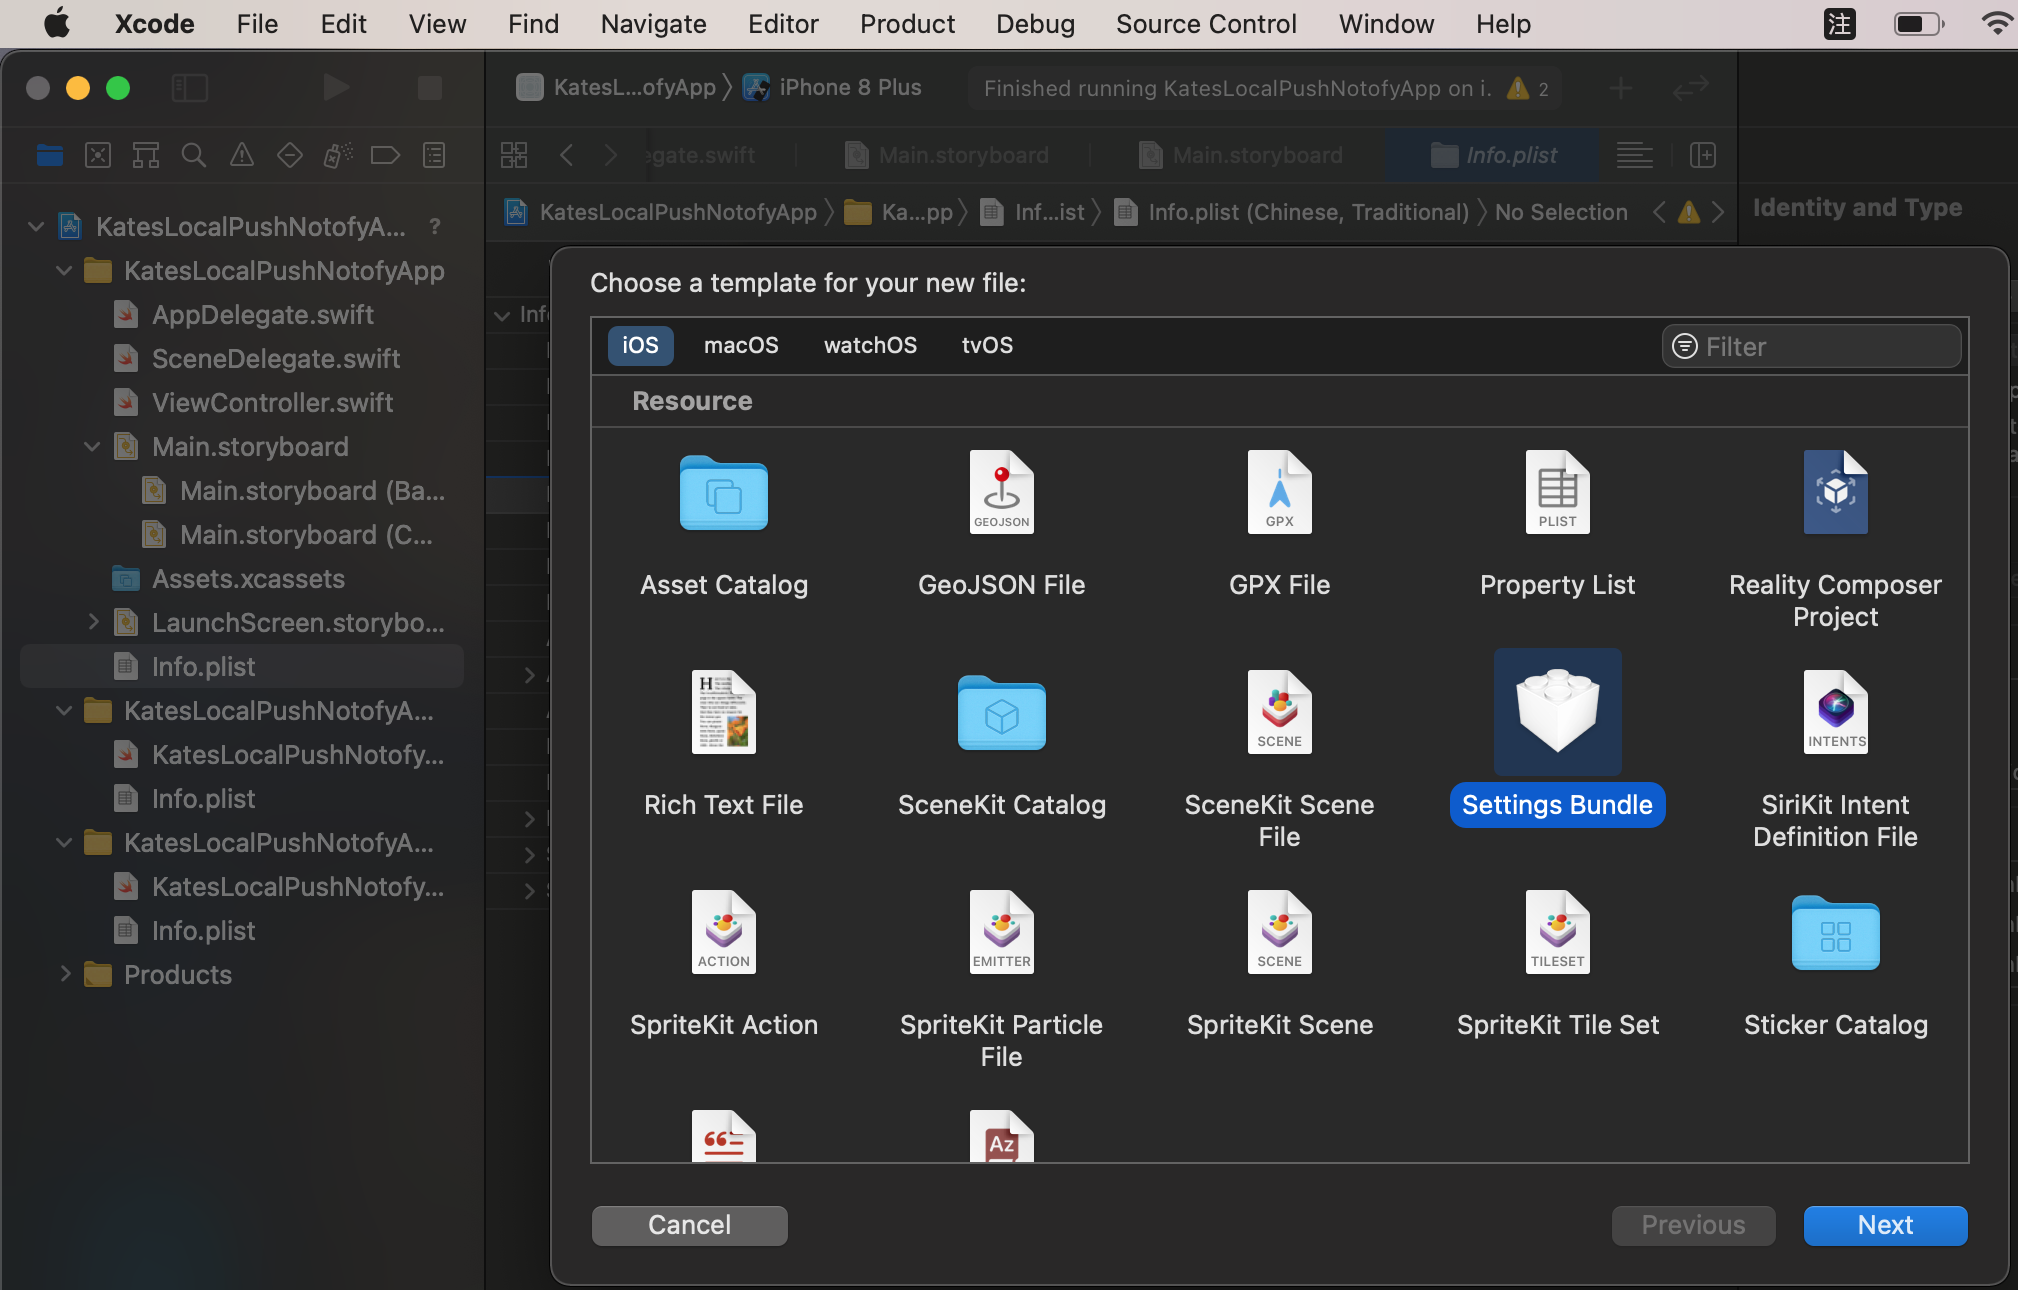Viewport: 2018px width, 1290px height.
Task: Collapse the Main.storyboard group
Action: pos(92,447)
